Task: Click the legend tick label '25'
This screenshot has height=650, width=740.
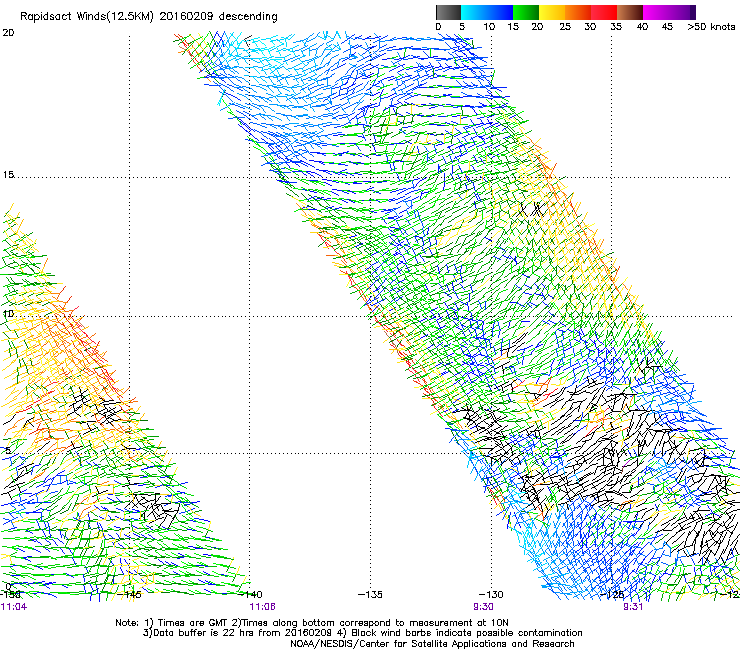Action: pyautogui.click(x=565, y=27)
